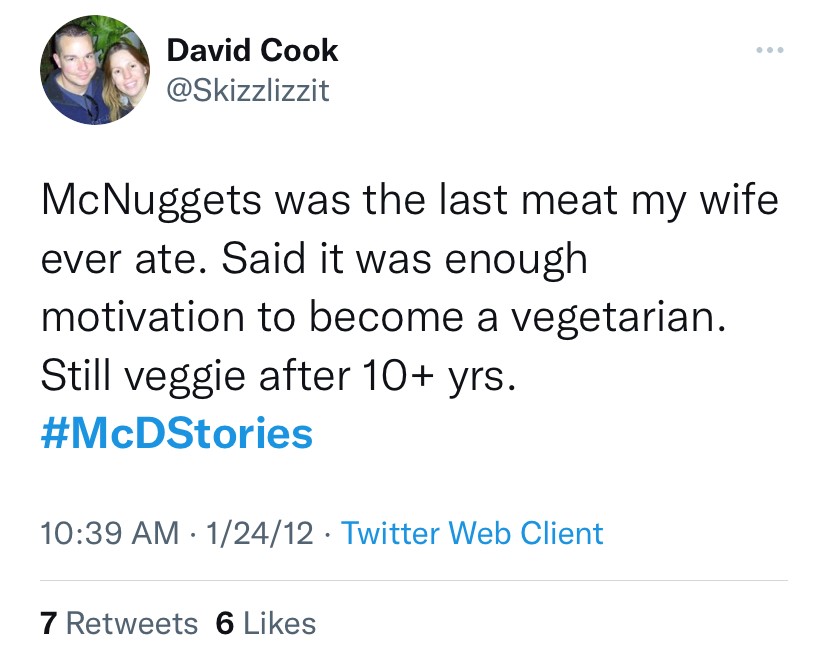View the 6 Likes list

(266, 623)
